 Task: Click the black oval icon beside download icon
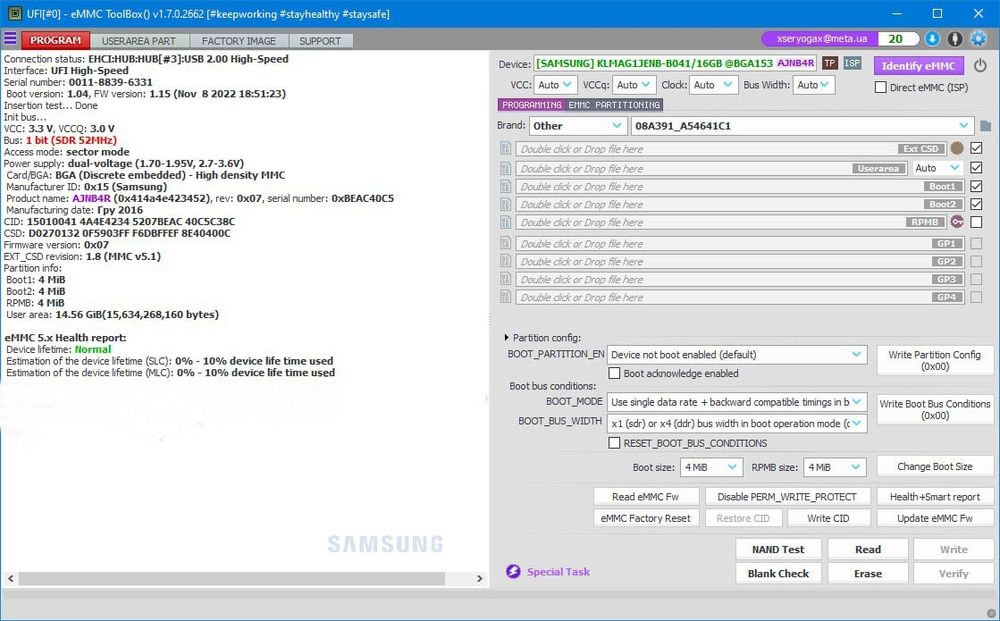point(955,39)
